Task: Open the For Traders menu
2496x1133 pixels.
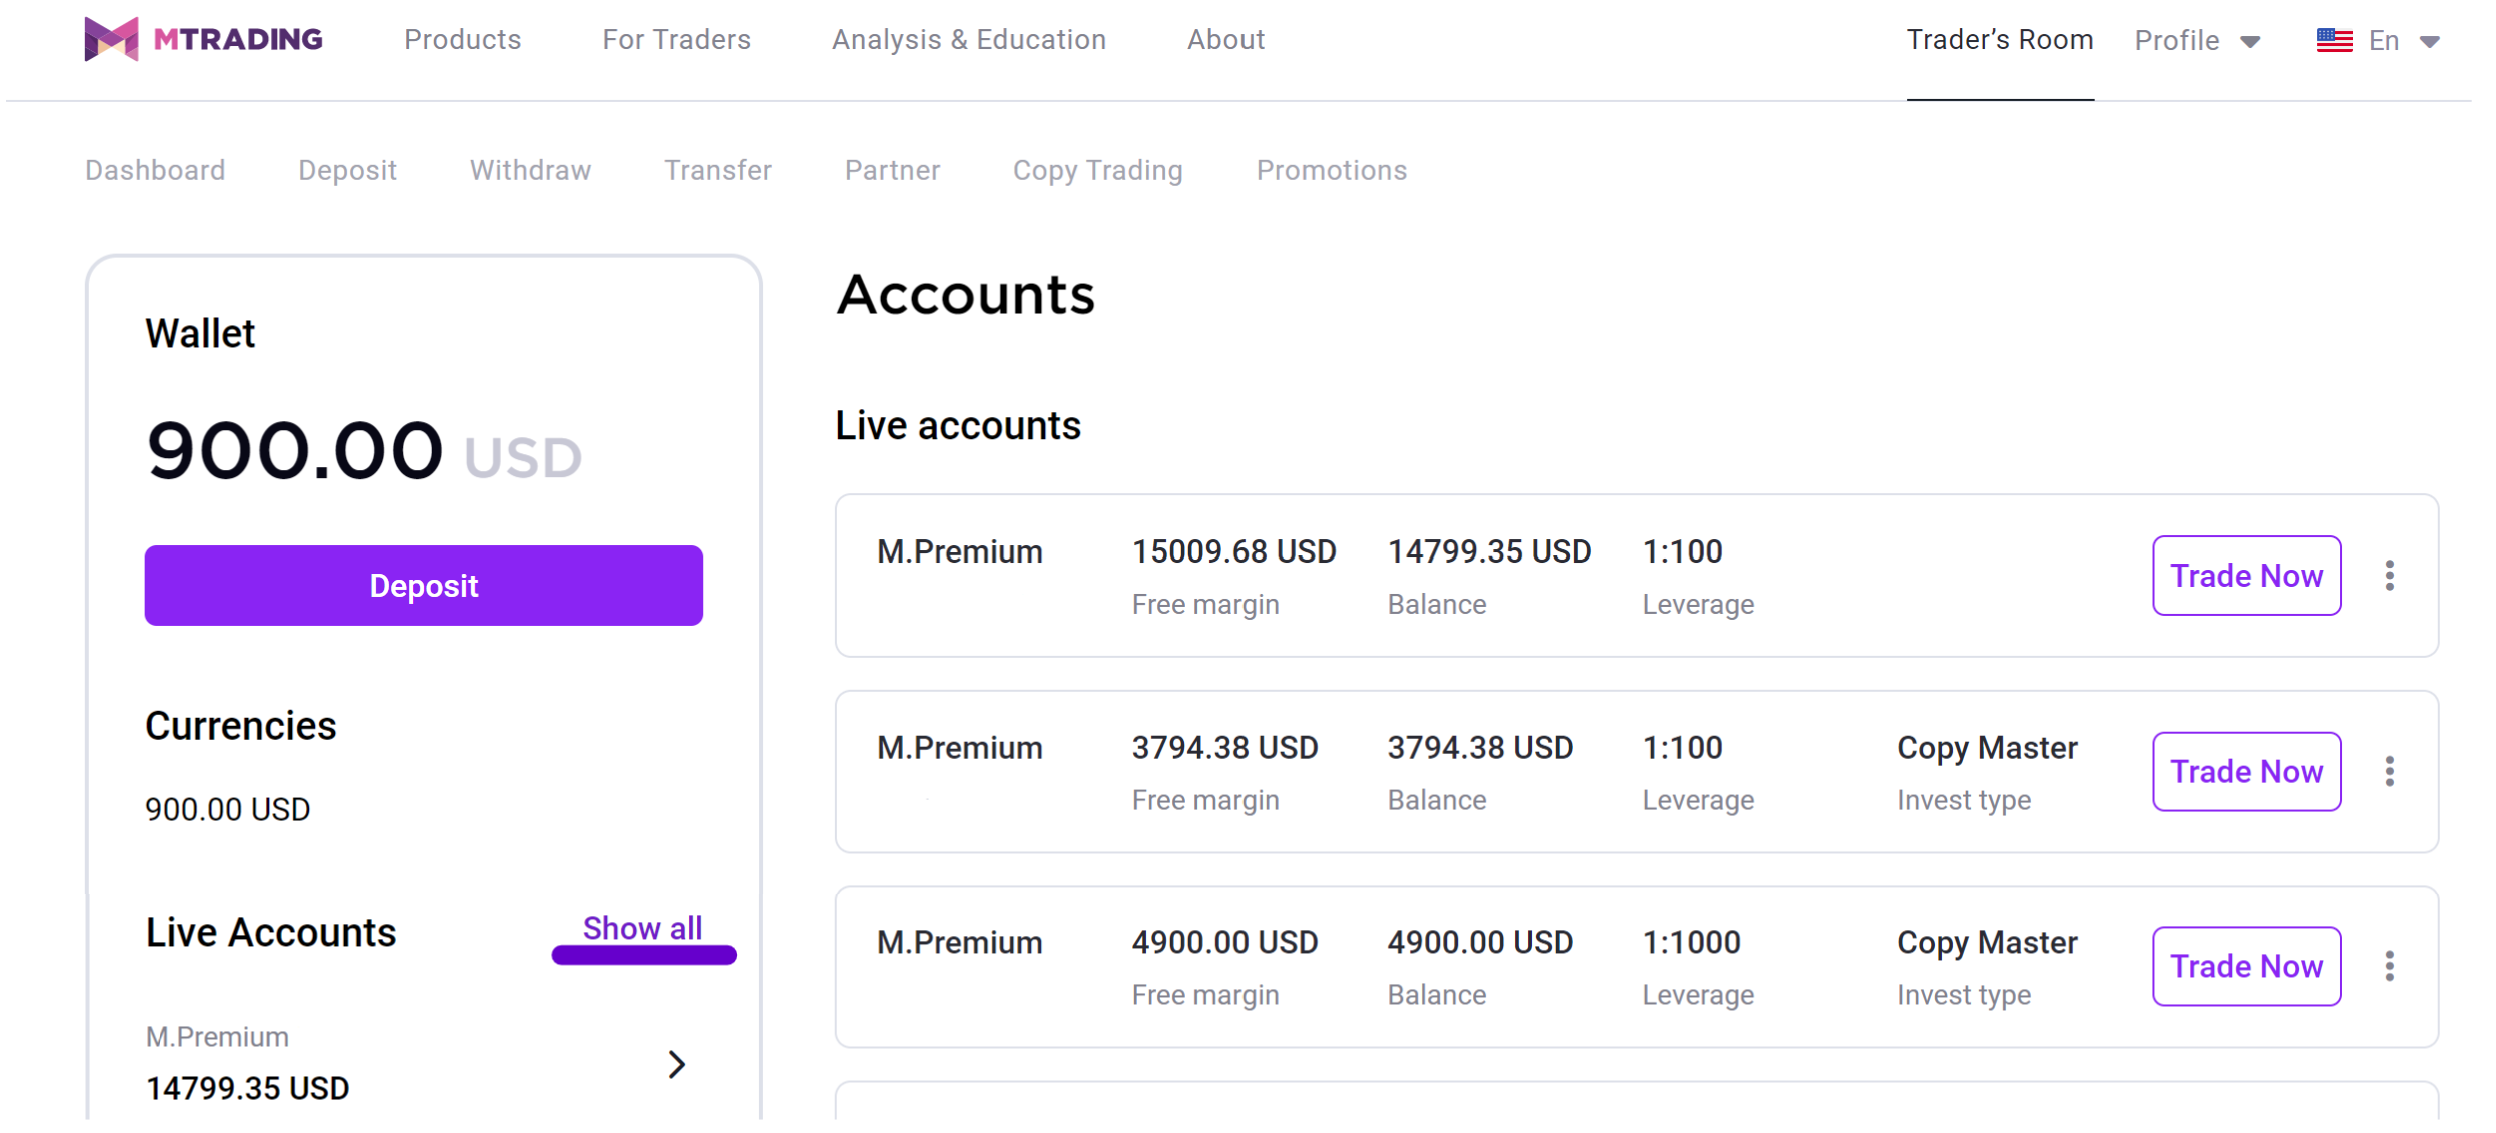Action: click(x=676, y=40)
